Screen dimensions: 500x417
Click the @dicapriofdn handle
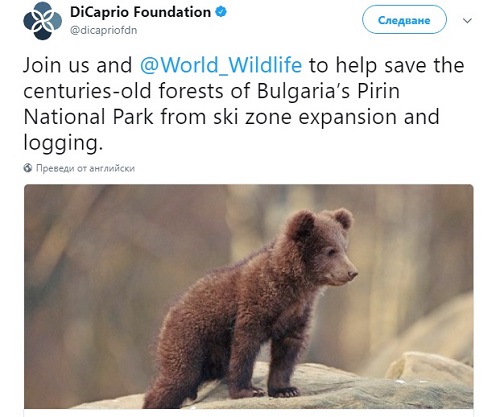[103, 30]
